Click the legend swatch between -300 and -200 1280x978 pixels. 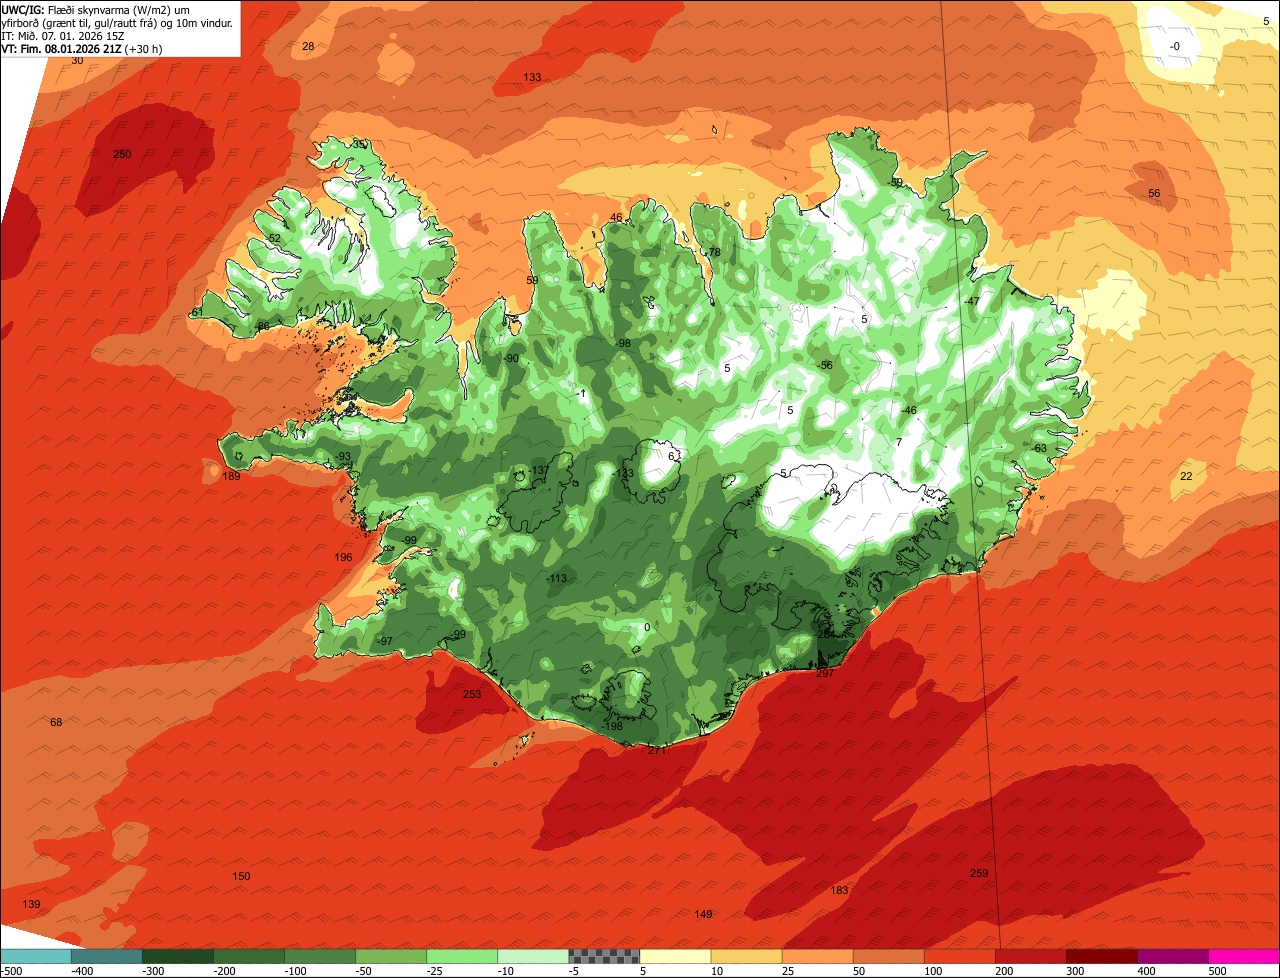pyautogui.click(x=177, y=956)
